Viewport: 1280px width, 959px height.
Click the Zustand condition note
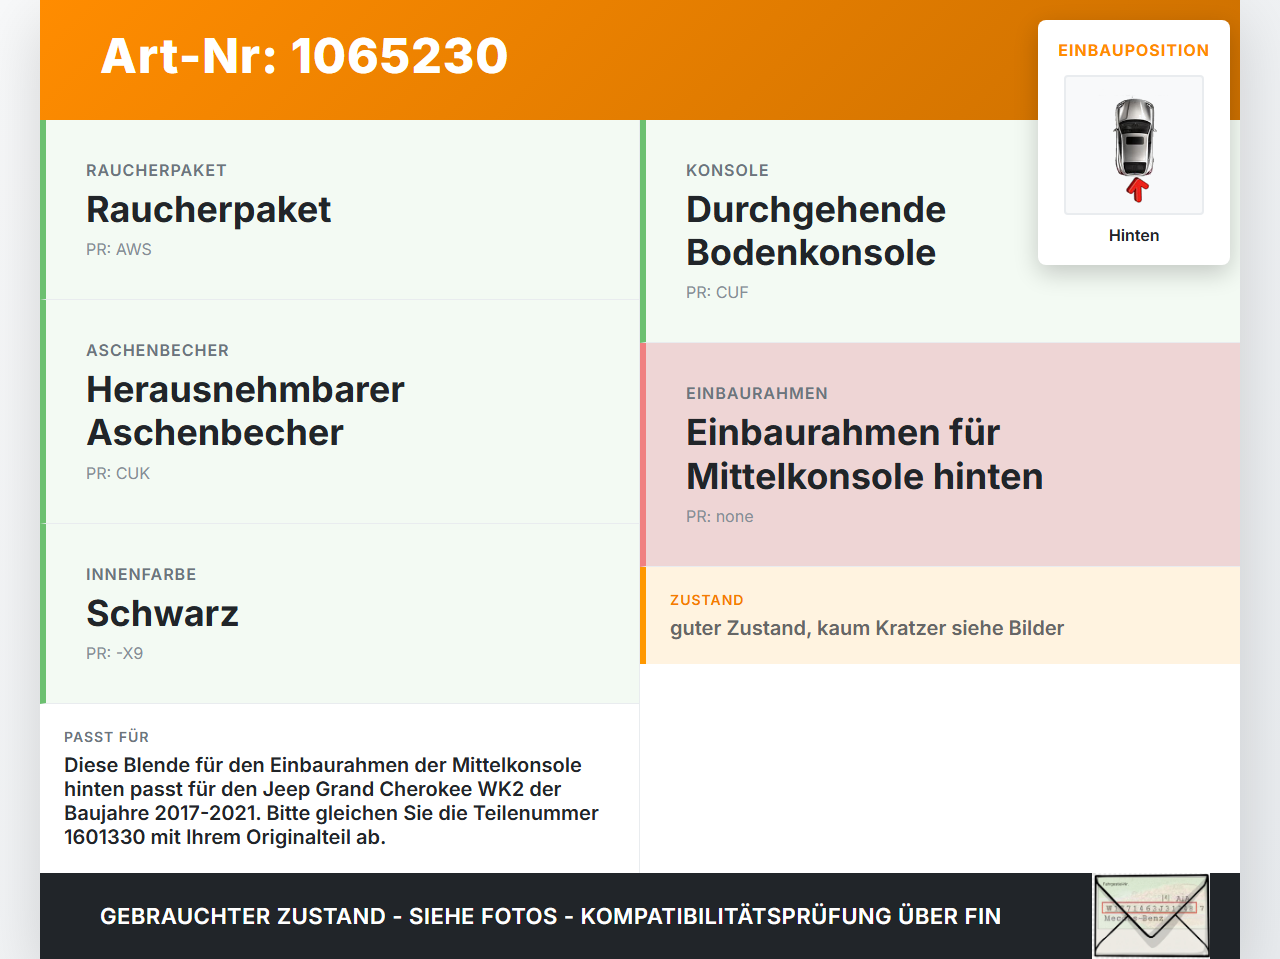(940, 615)
